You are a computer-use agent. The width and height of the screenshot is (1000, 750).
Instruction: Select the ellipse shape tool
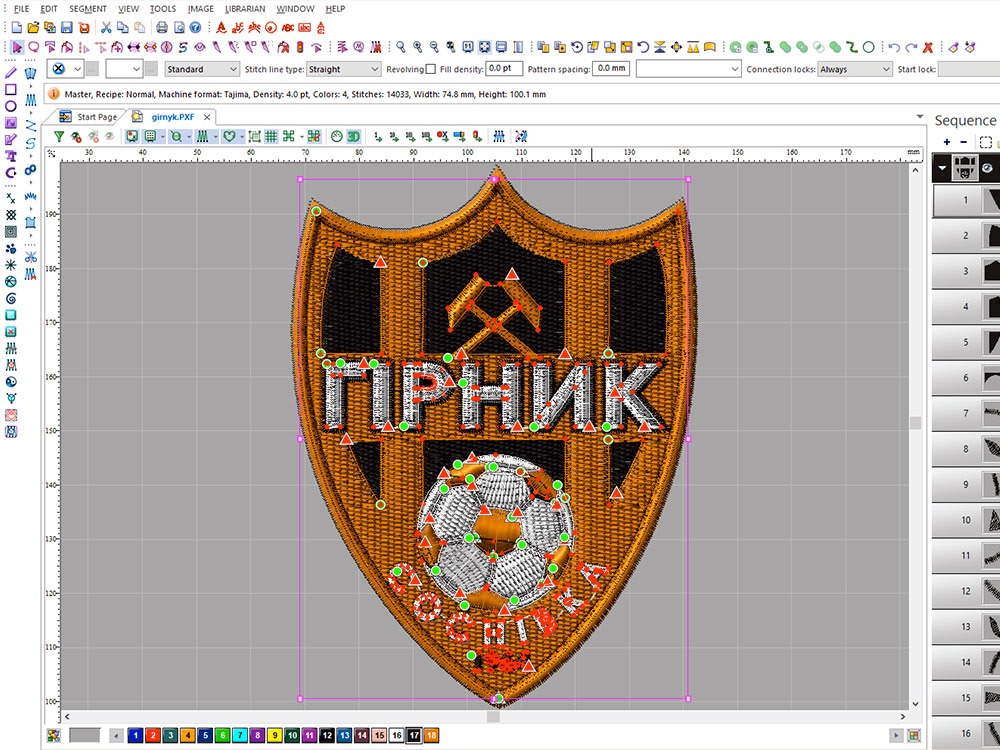click(x=11, y=106)
